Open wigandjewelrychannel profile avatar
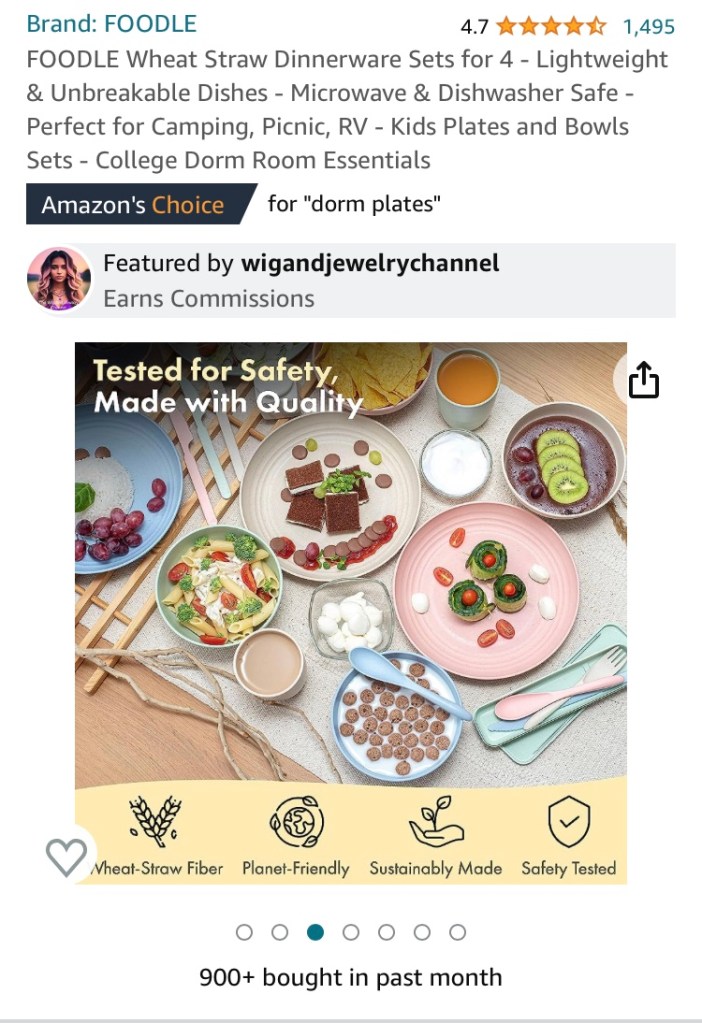This screenshot has width=702, height=1023. (x=59, y=280)
